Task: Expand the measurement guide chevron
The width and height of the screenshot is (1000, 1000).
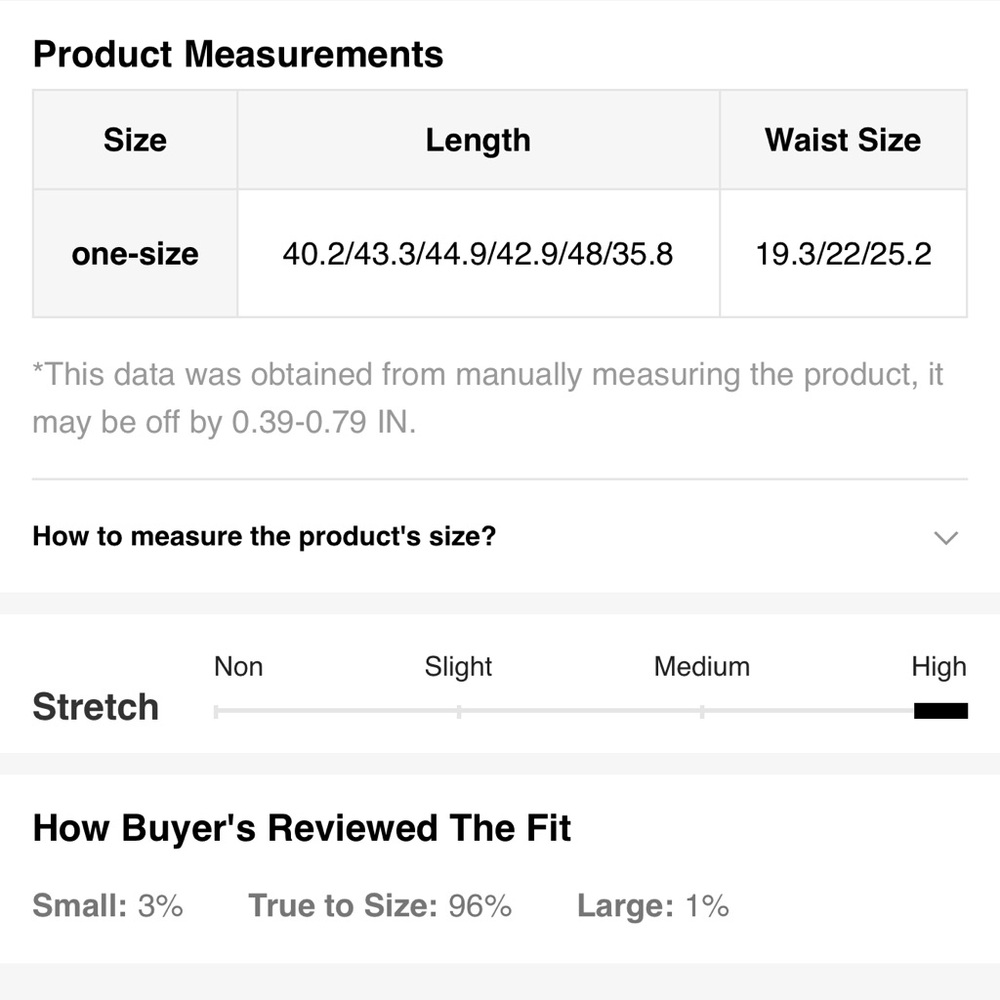Action: click(945, 538)
